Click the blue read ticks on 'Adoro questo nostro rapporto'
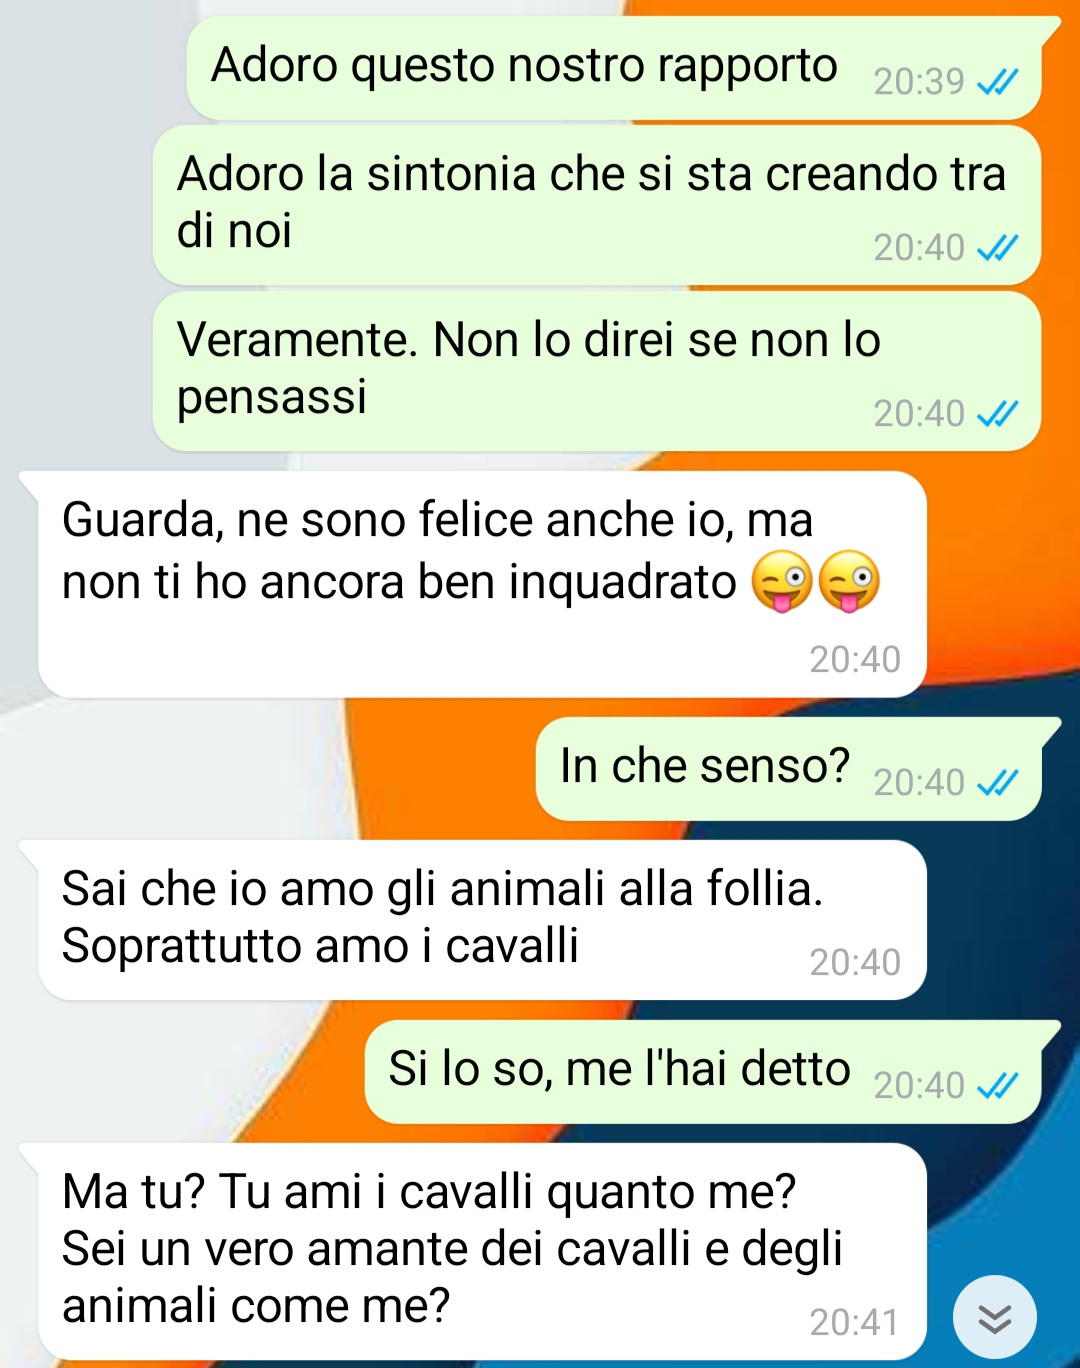 click(997, 81)
